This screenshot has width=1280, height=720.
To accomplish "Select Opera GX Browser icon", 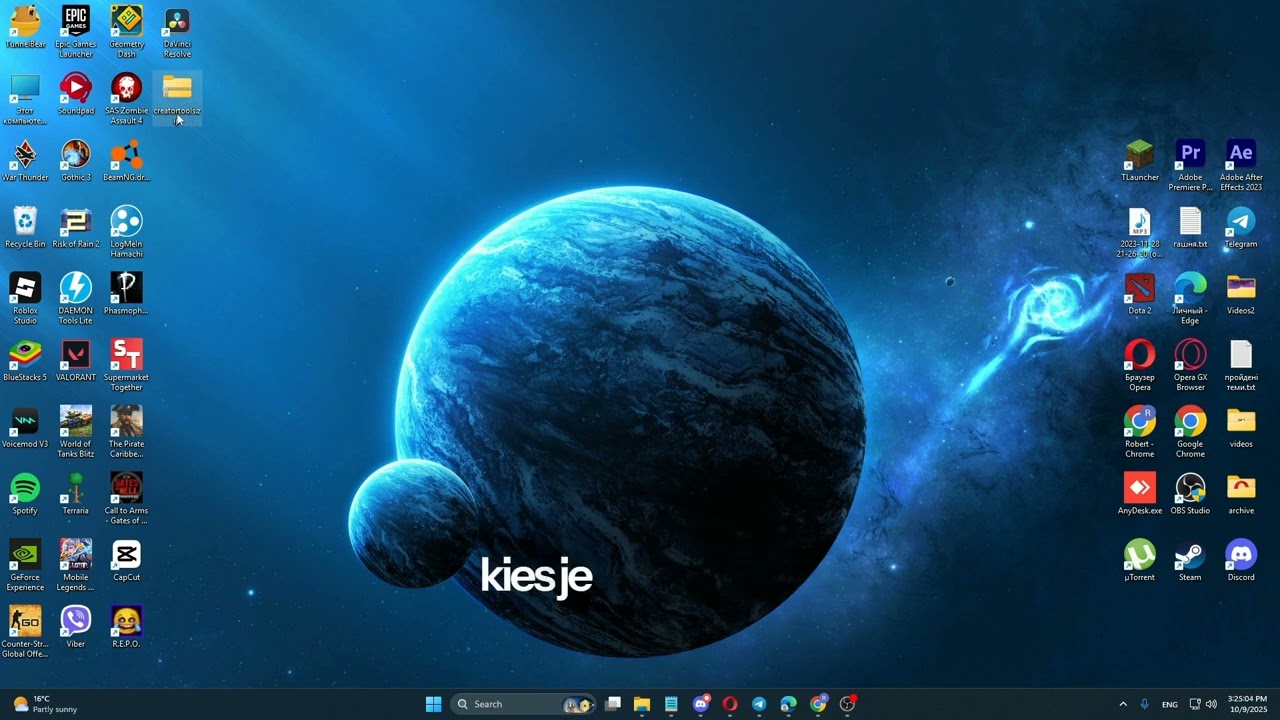I will tap(1190, 365).
